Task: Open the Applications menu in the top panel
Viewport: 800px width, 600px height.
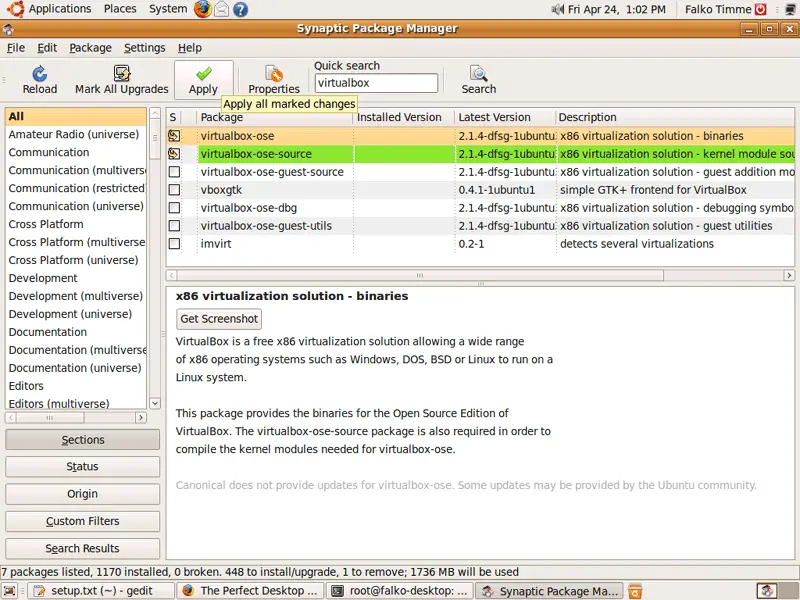Action: click(60, 9)
